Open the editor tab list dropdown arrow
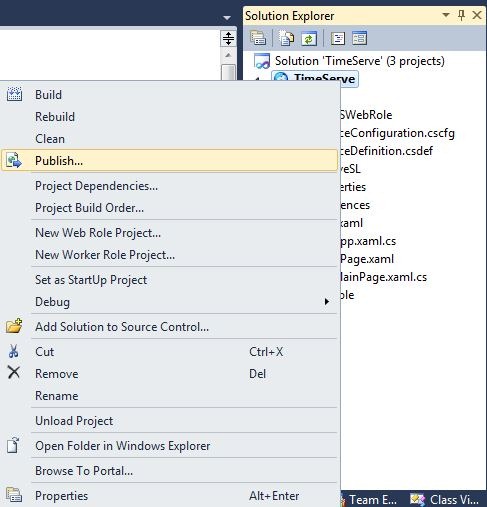Viewport: 487px width, 507px height. (227, 18)
